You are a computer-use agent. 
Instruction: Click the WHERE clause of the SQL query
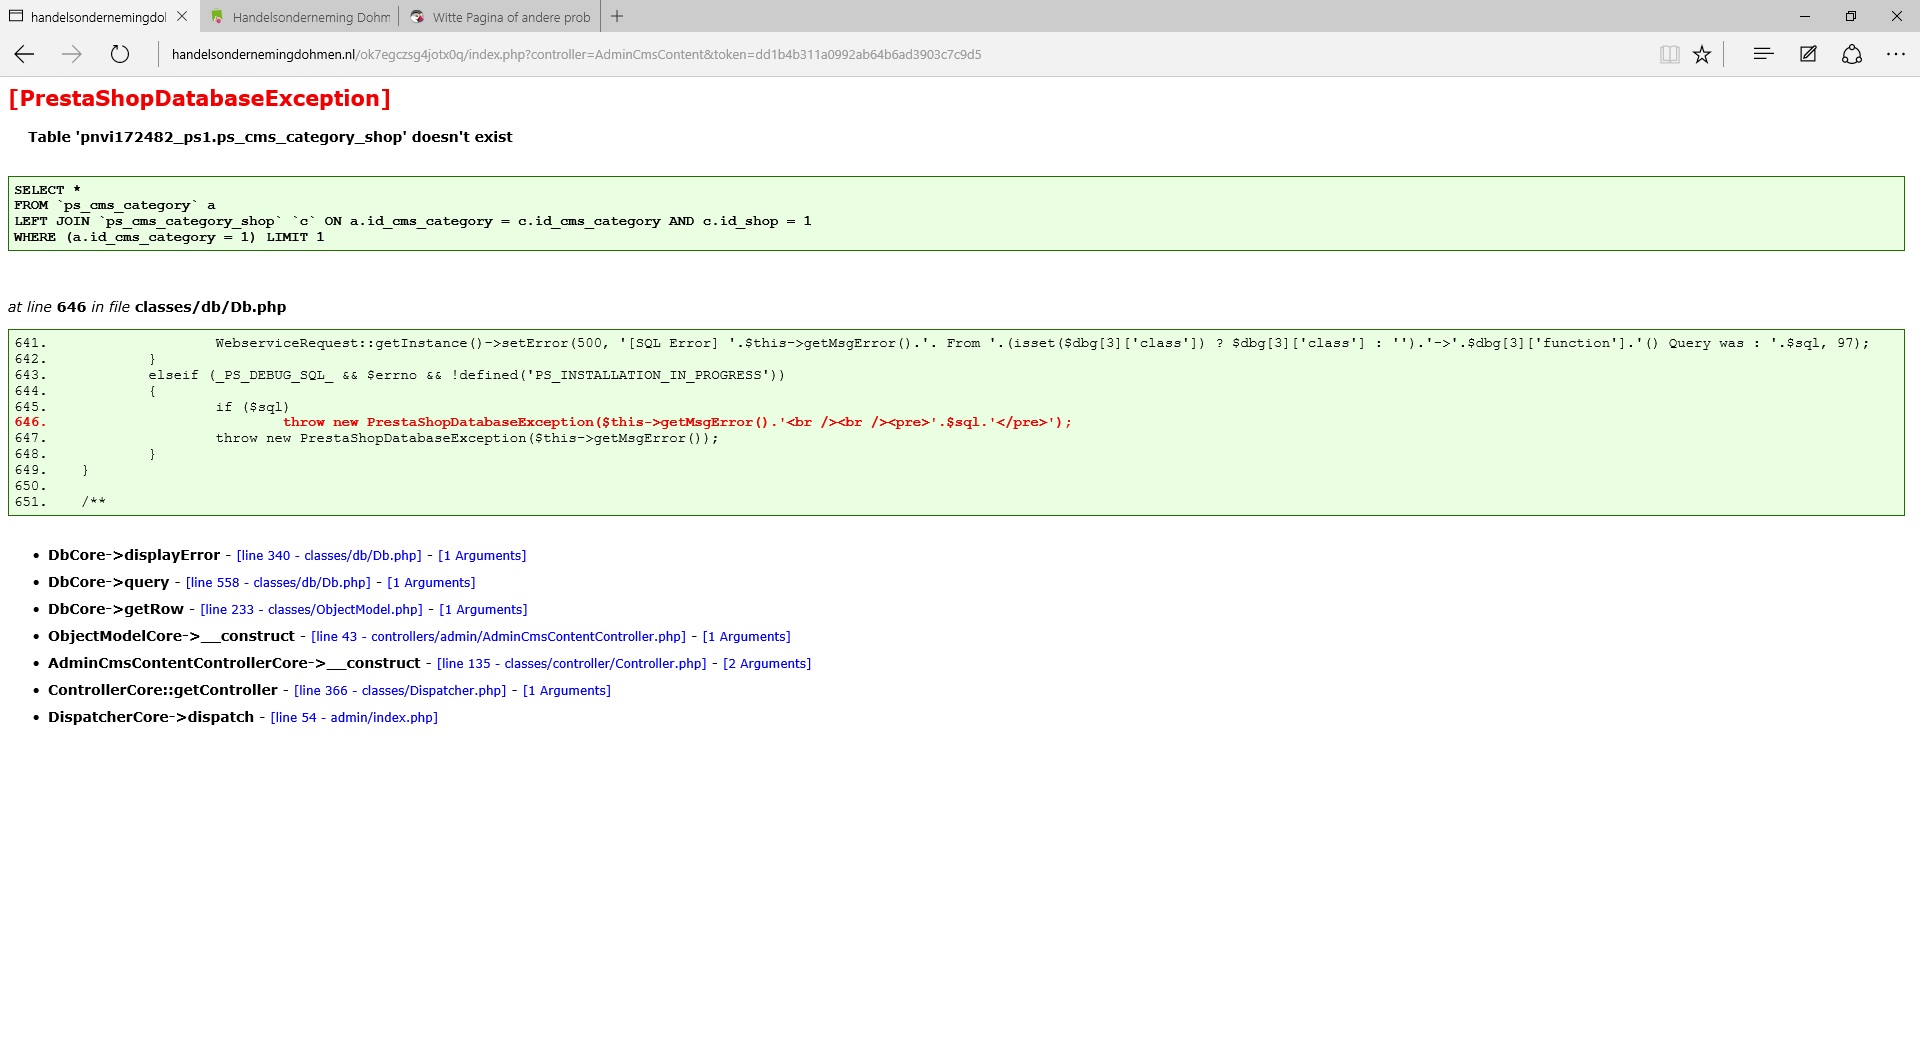[x=169, y=237]
